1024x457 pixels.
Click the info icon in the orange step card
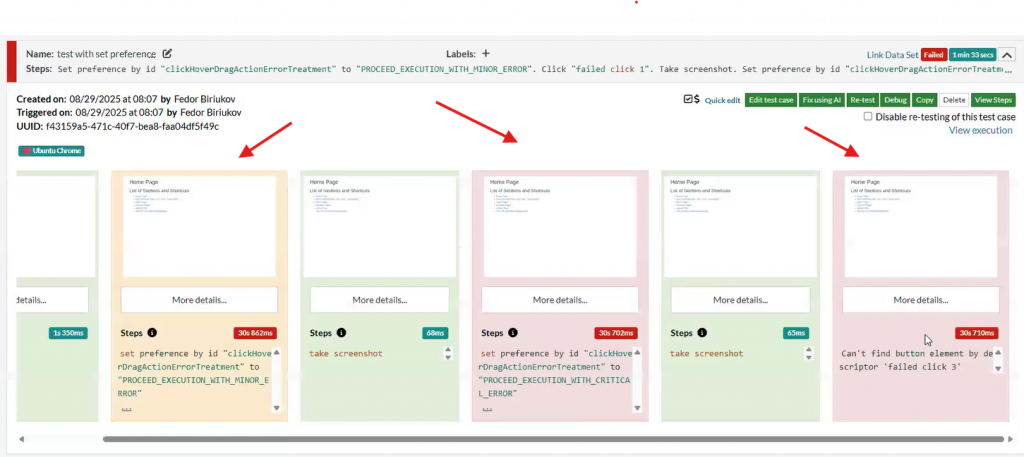(x=152, y=333)
